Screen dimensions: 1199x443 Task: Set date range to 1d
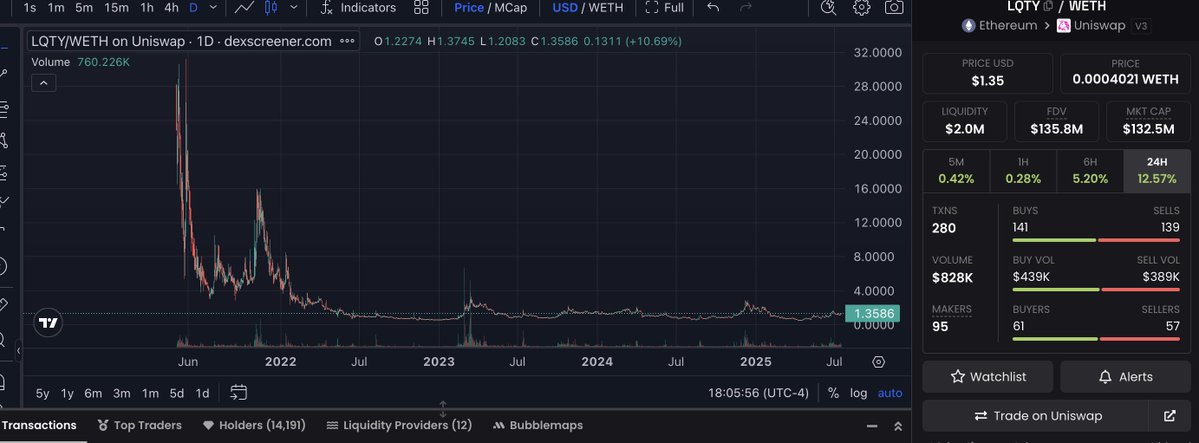click(x=202, y=393)
